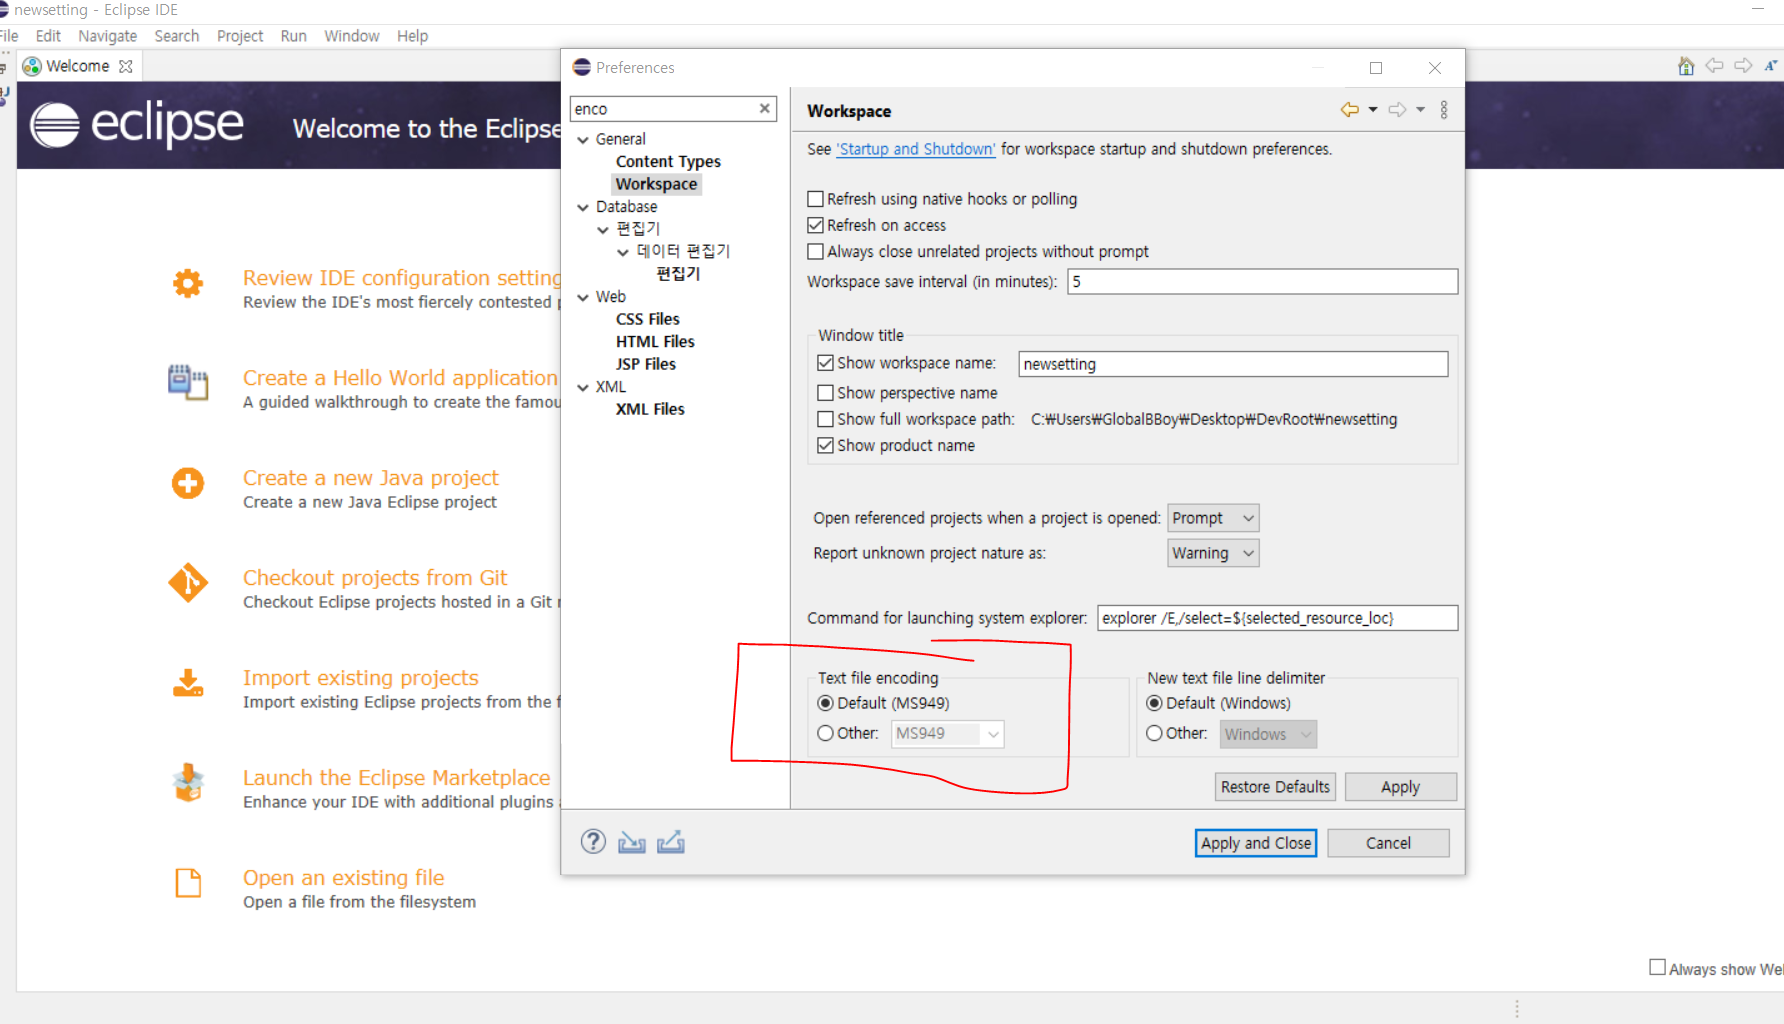Open the Prompt dropdown for referenced projects
1784x1024 pixels.
1214,518
